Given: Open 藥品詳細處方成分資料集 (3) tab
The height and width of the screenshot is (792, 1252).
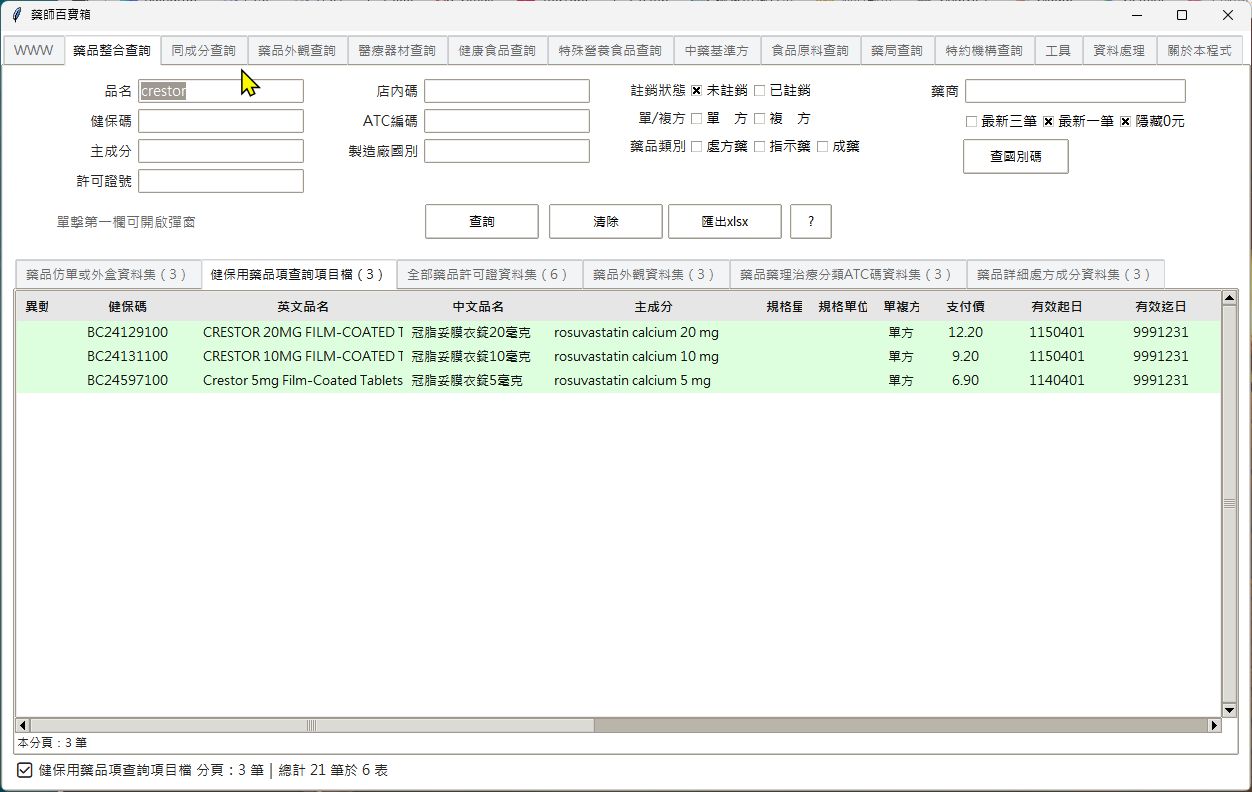Looking at the screenshot, I should tap(1065, 274).
